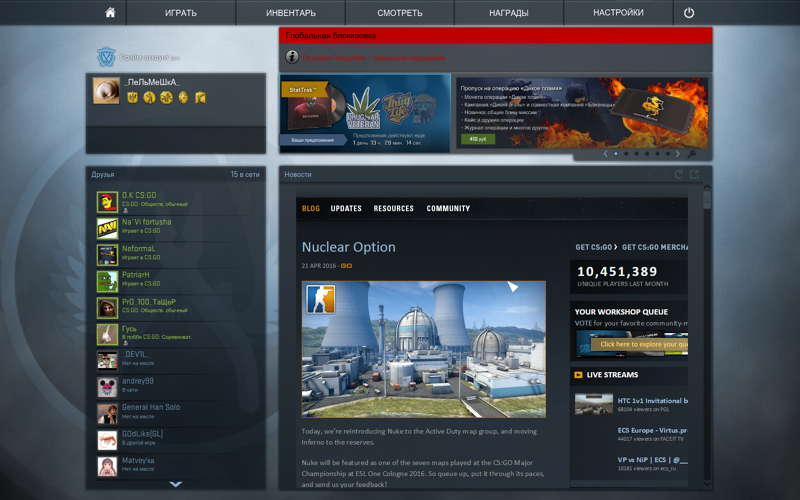Screen dimensions: 800x500
Task: Click Na`Vi fortusha friend avatar
Action: pos(107,229)
